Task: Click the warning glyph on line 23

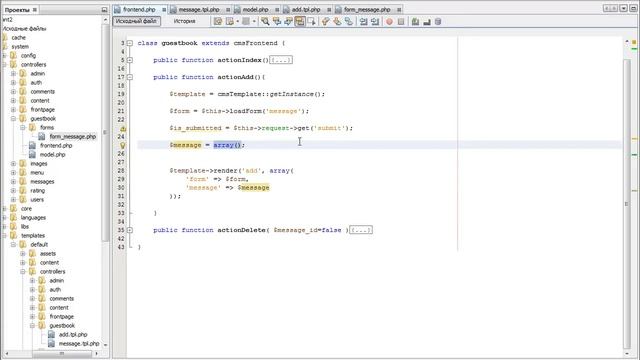Action: click(123, 129)
